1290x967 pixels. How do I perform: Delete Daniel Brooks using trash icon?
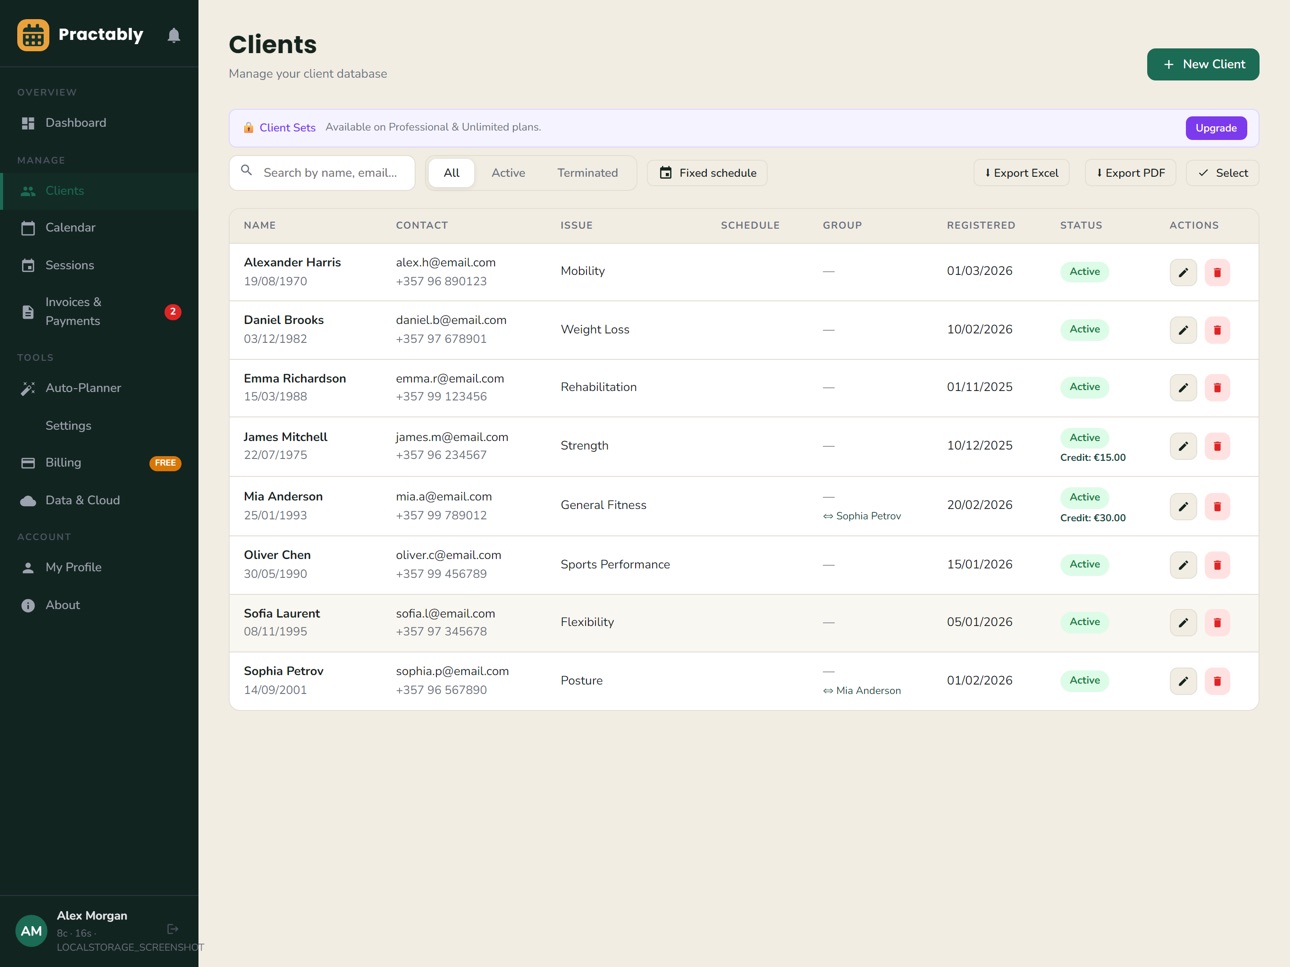point(1217,330)
